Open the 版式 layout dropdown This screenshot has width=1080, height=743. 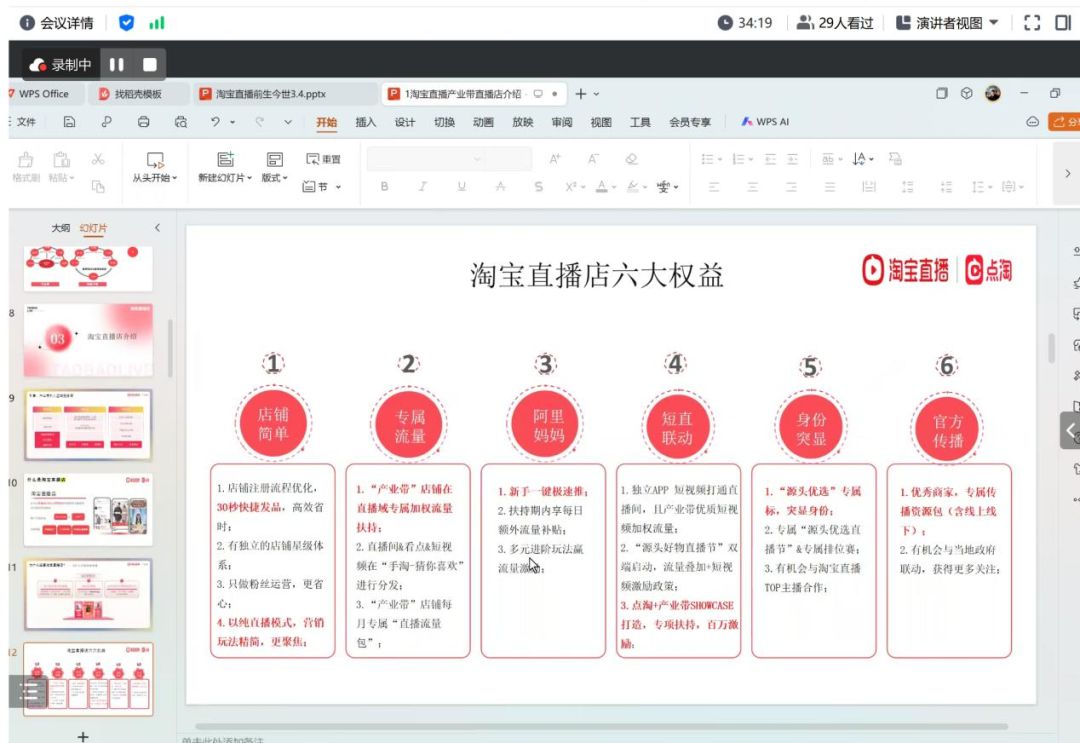point(275,167)
